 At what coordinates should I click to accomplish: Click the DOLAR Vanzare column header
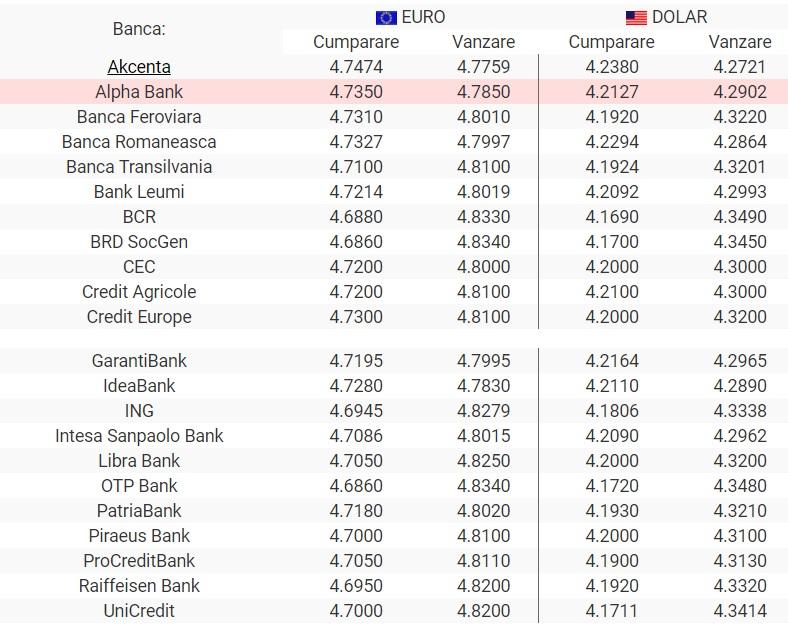coord(740,42)
